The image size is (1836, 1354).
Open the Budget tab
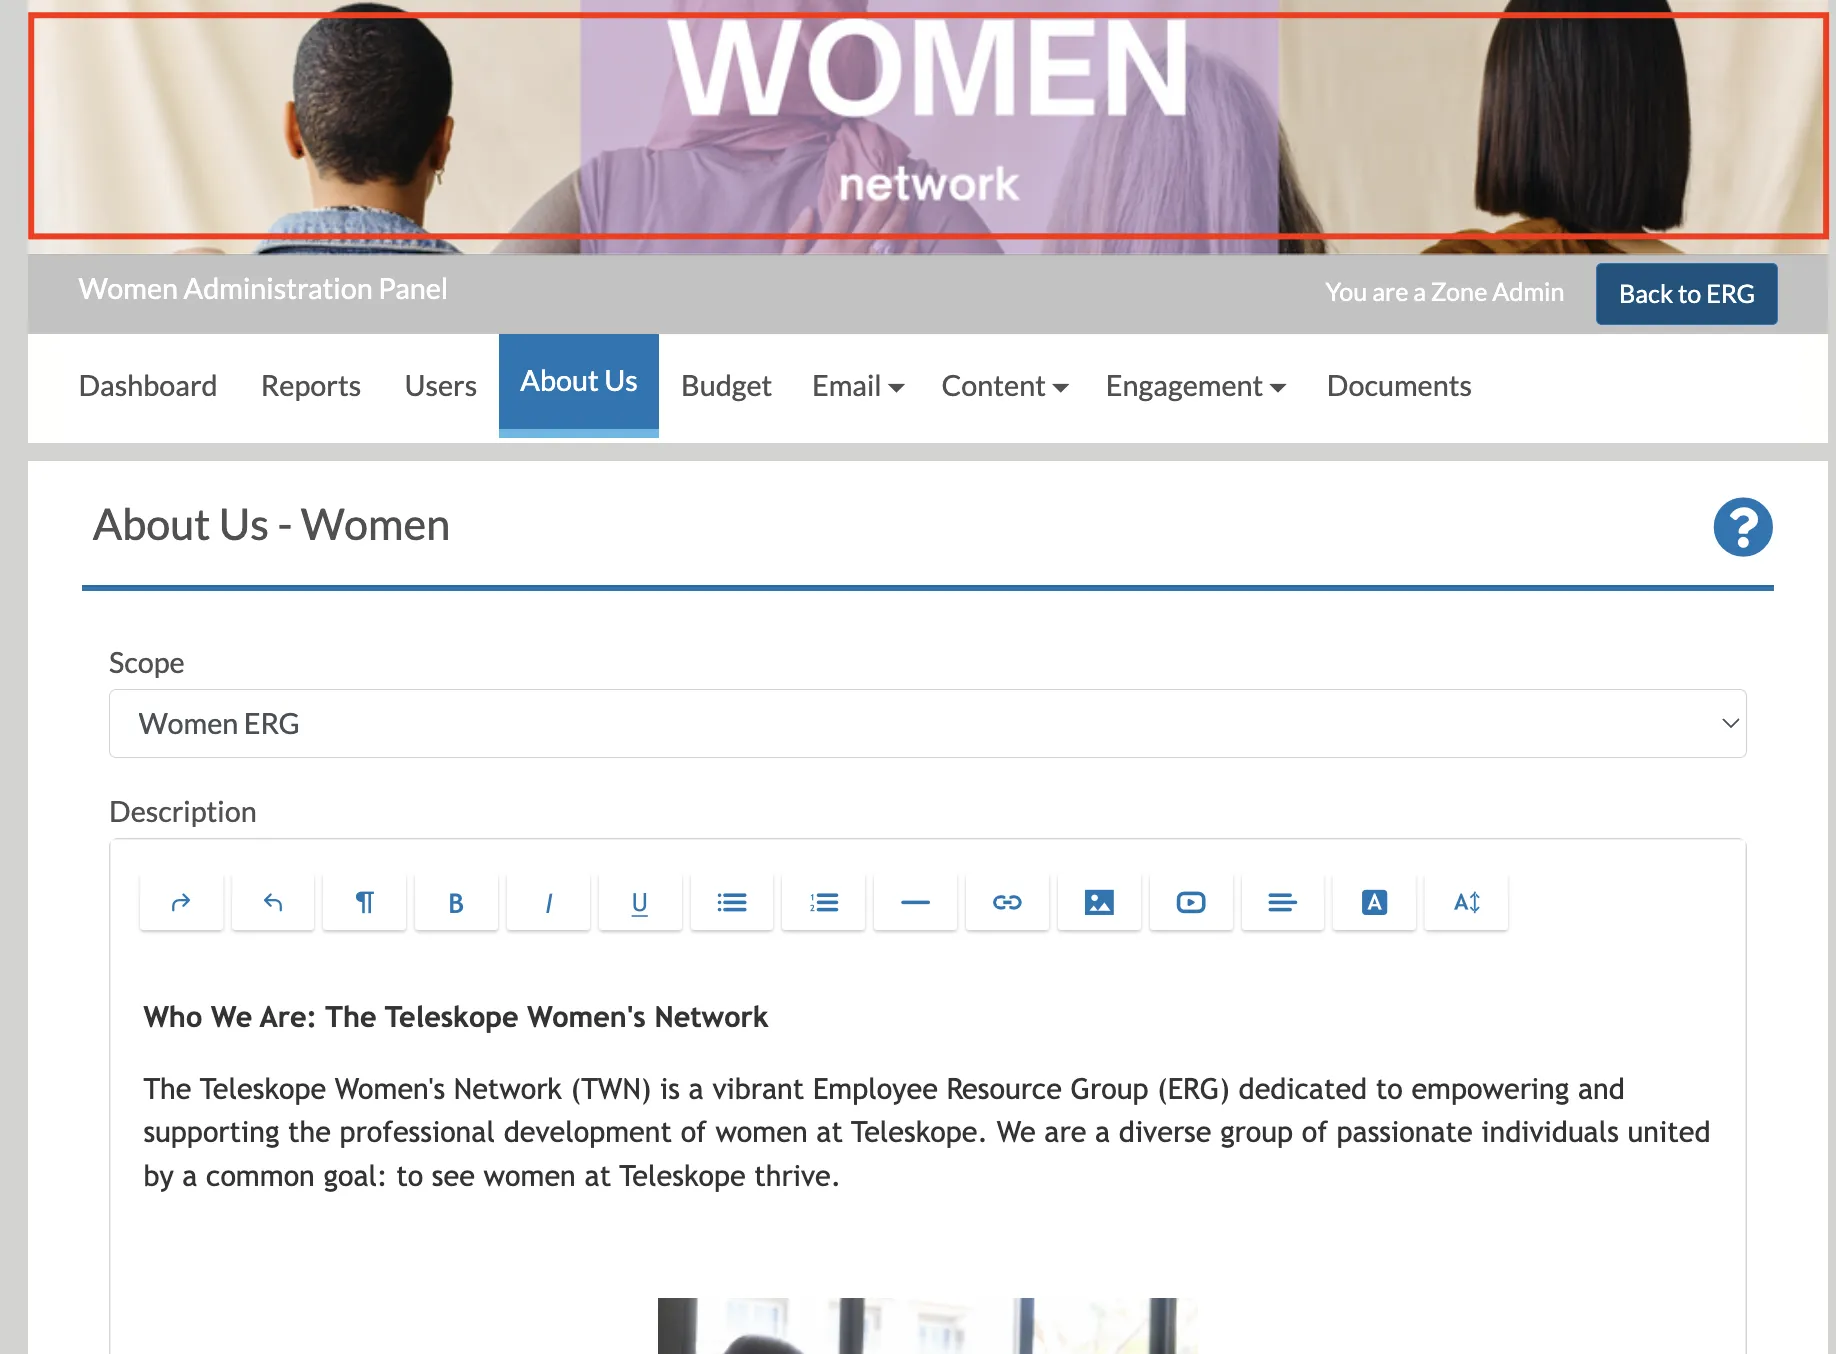pos(726,386)
